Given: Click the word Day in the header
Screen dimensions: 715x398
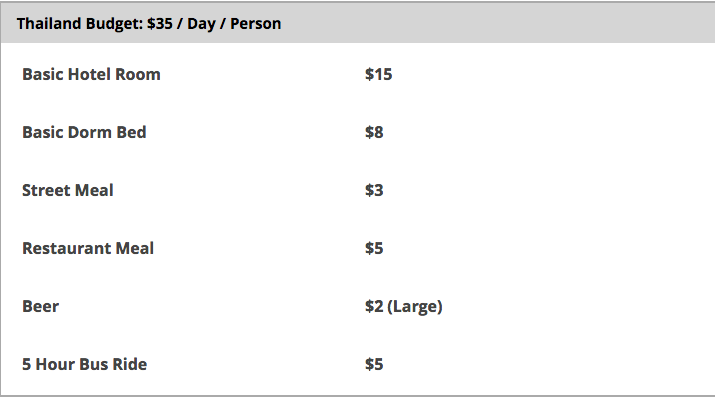Looking at the screenshot, I should coord(201,24).
